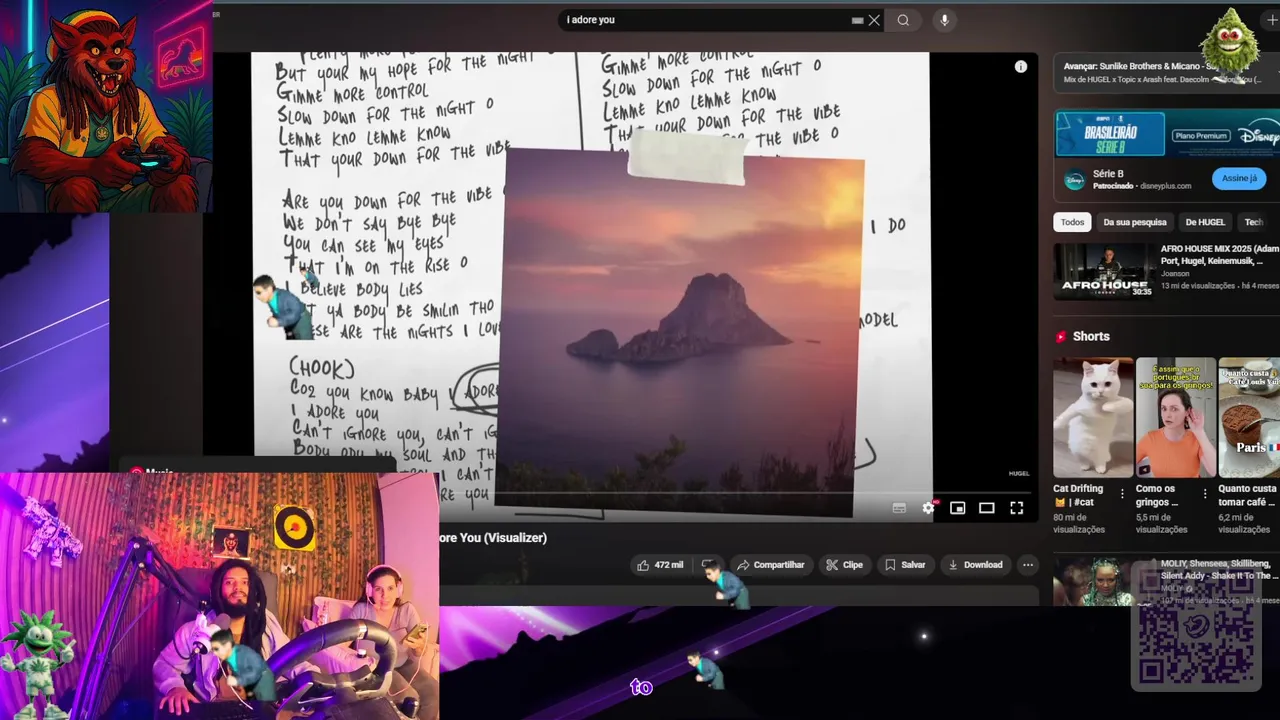Open the video info card icon
The image size is (1280, 720).
pyautogui.click(x=1020, y=67)
